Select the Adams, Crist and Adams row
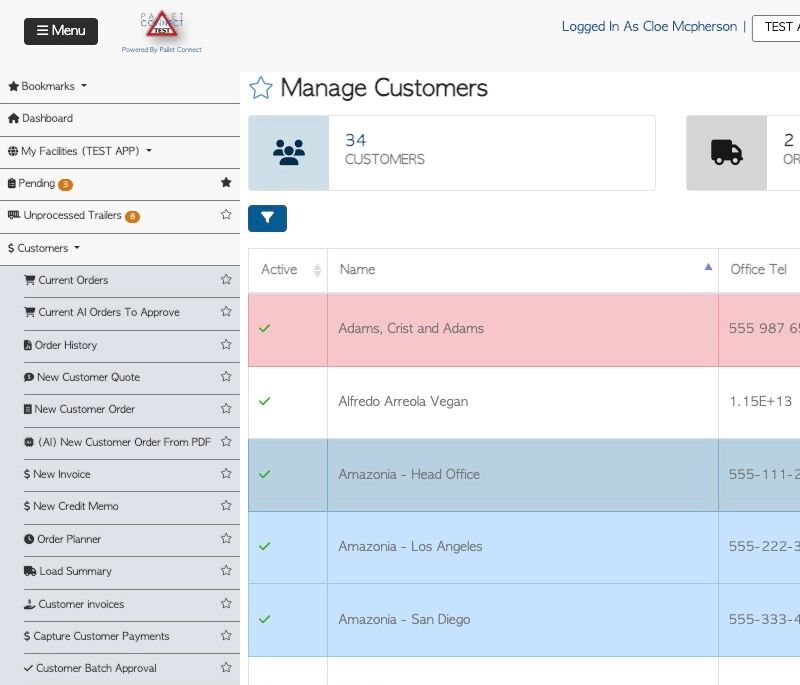Viewport: 800px width, 685px height. pyautogui.click(x=524, y=329)
